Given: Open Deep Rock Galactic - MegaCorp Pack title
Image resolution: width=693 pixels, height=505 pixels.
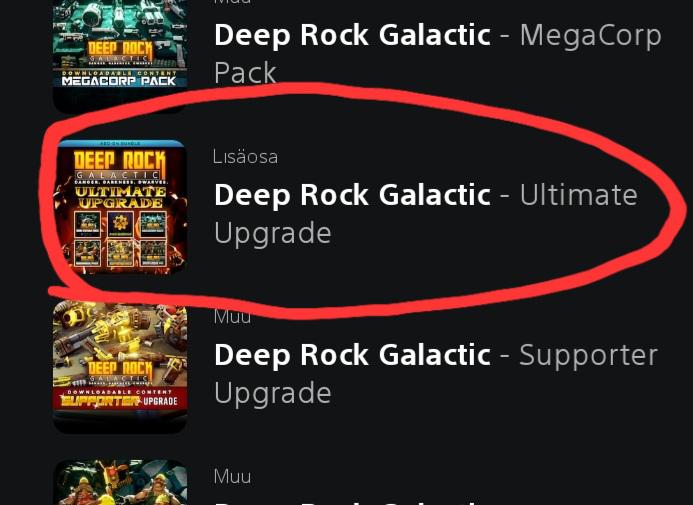Looking at the screenshot, I should click(x=438, y=53).
